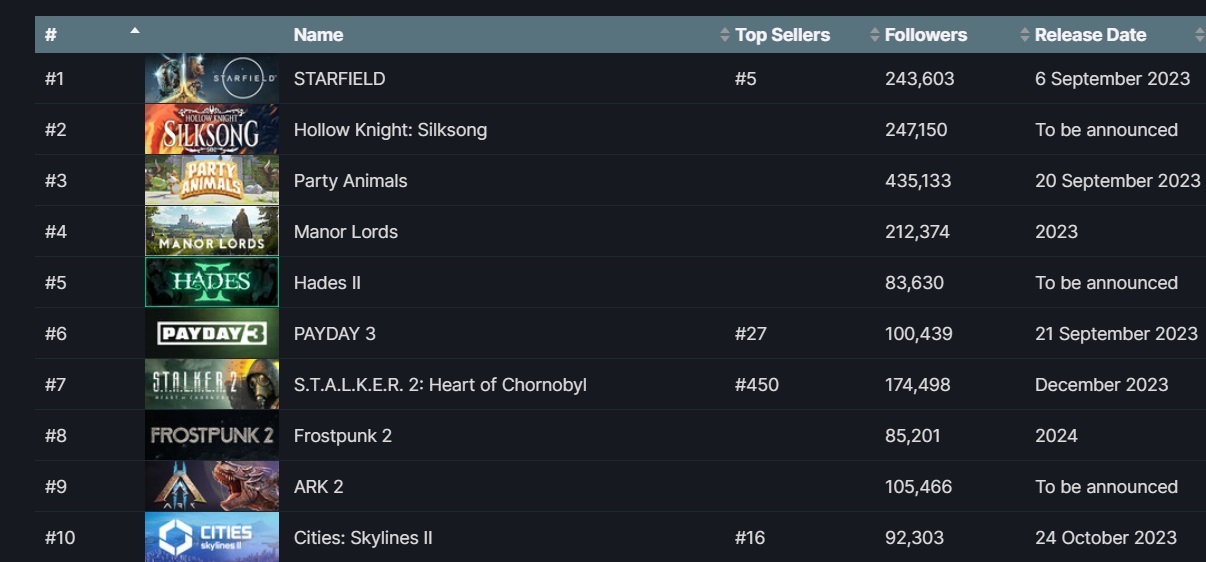1206x562 pixels.
Task: Select the Cities: Skylines II thumbnail
Action: click(211, 537)
